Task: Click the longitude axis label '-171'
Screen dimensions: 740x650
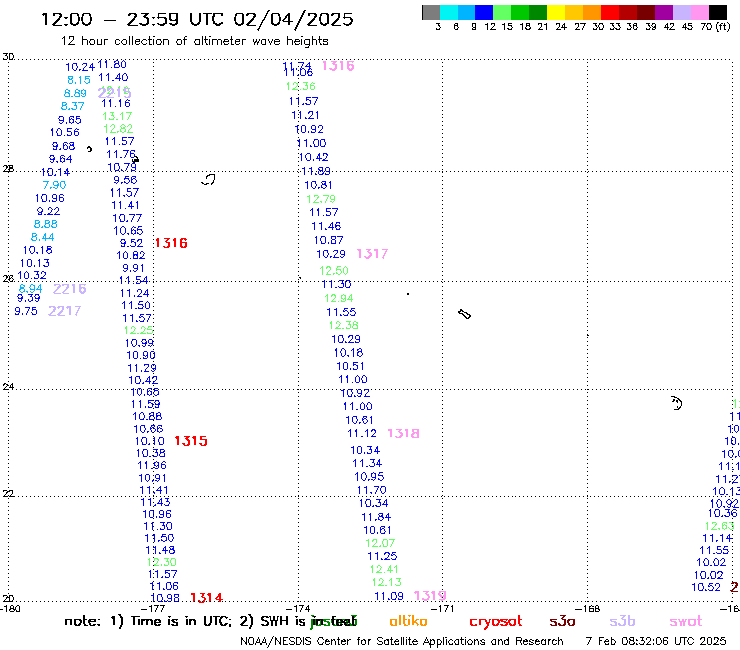Action: [443, 608]
